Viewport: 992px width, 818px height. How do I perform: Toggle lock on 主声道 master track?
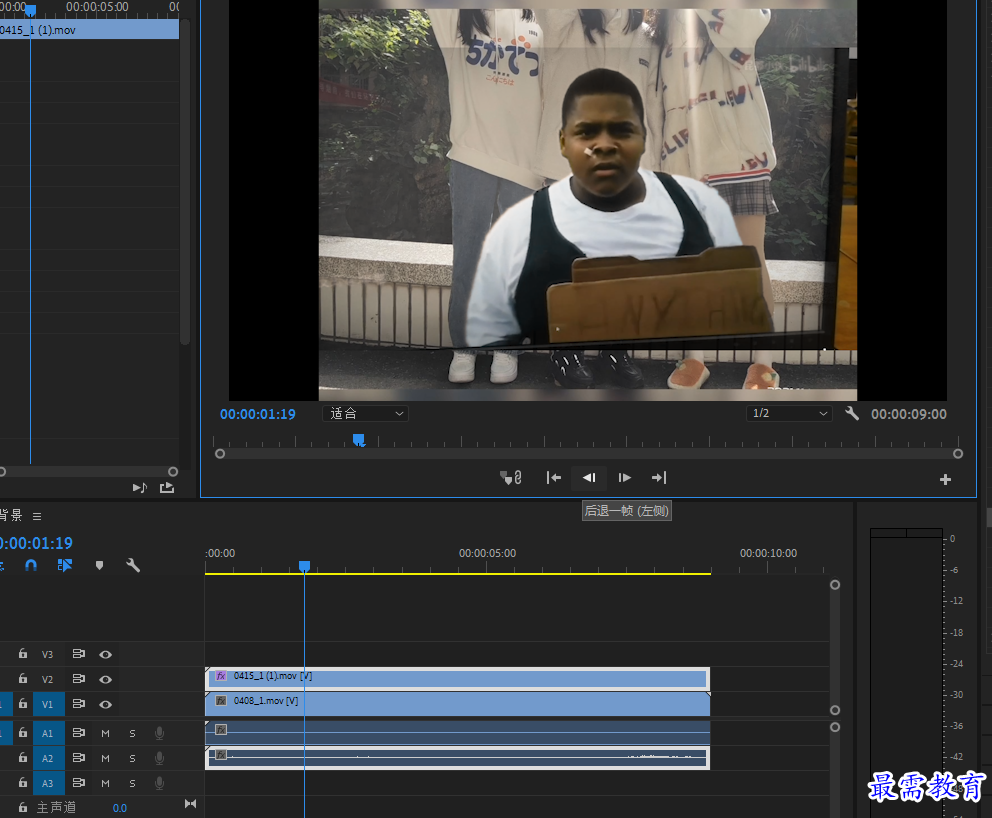point(23,807)
